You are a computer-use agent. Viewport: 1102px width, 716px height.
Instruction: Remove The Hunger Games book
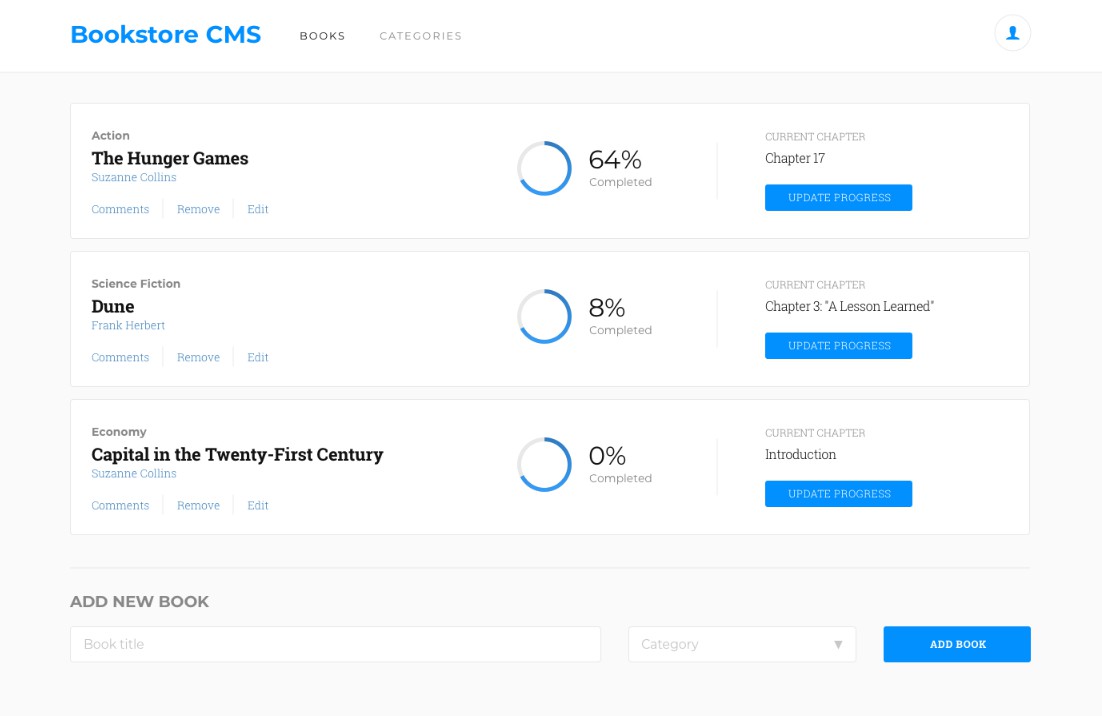coord(198,209)
